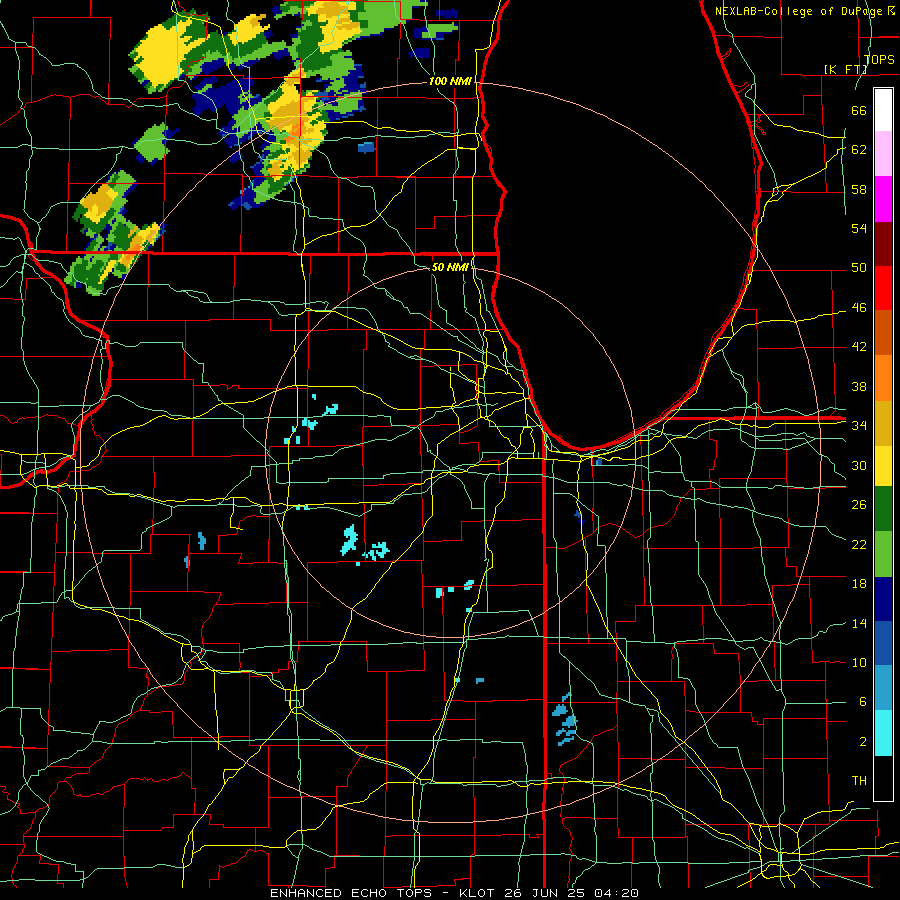Image resolution: width=900 pixels, height=900 pixels.
Task: Click the "TH" legend label
Action: point(859,781)
